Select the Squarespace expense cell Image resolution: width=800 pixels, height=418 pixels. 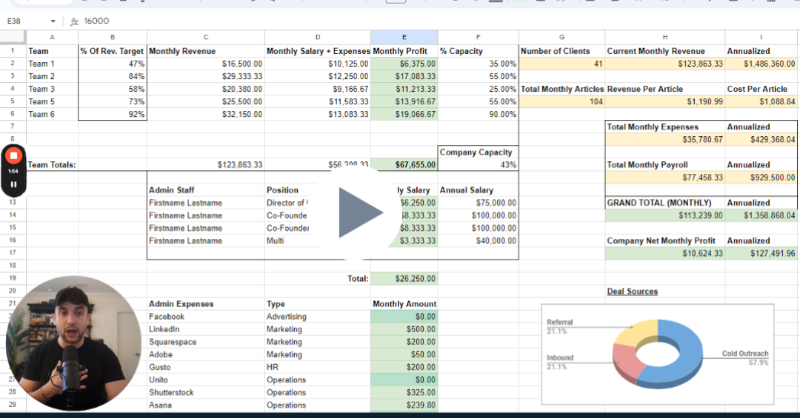coord(206,342)
